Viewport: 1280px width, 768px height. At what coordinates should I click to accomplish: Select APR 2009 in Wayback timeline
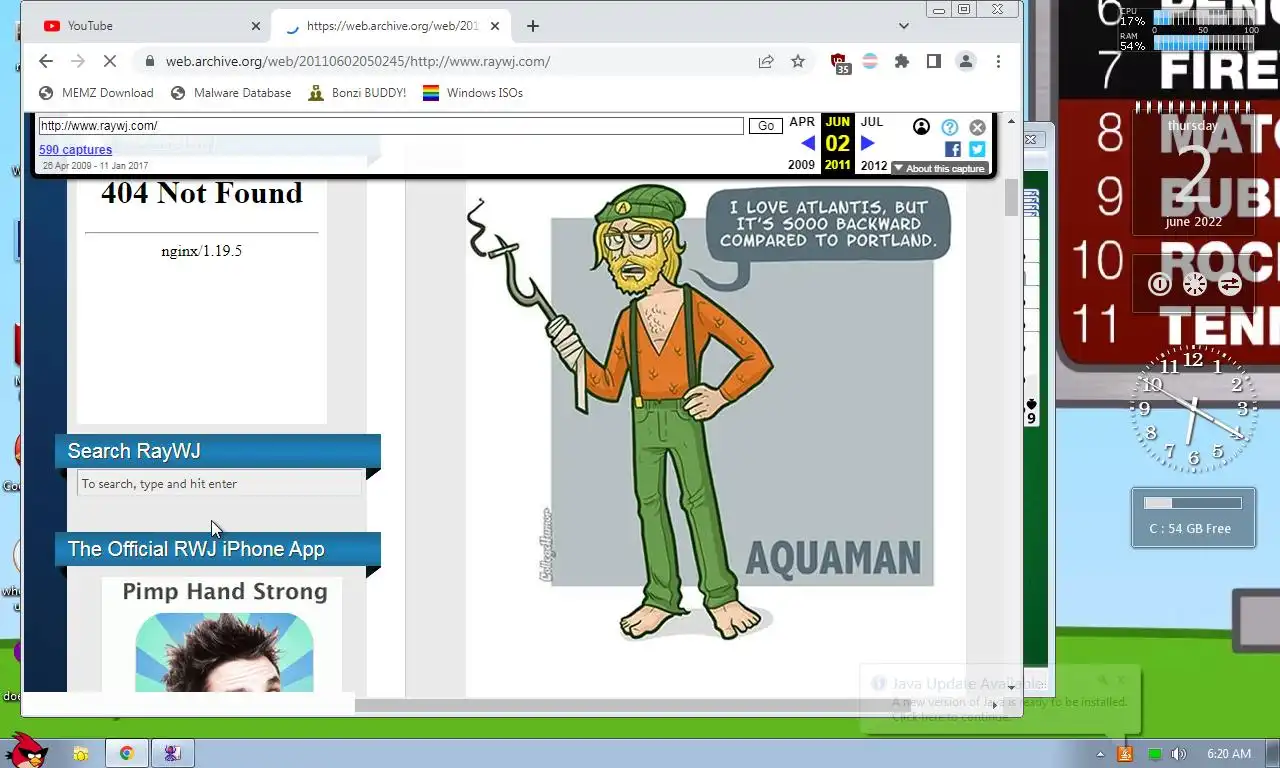802,143
